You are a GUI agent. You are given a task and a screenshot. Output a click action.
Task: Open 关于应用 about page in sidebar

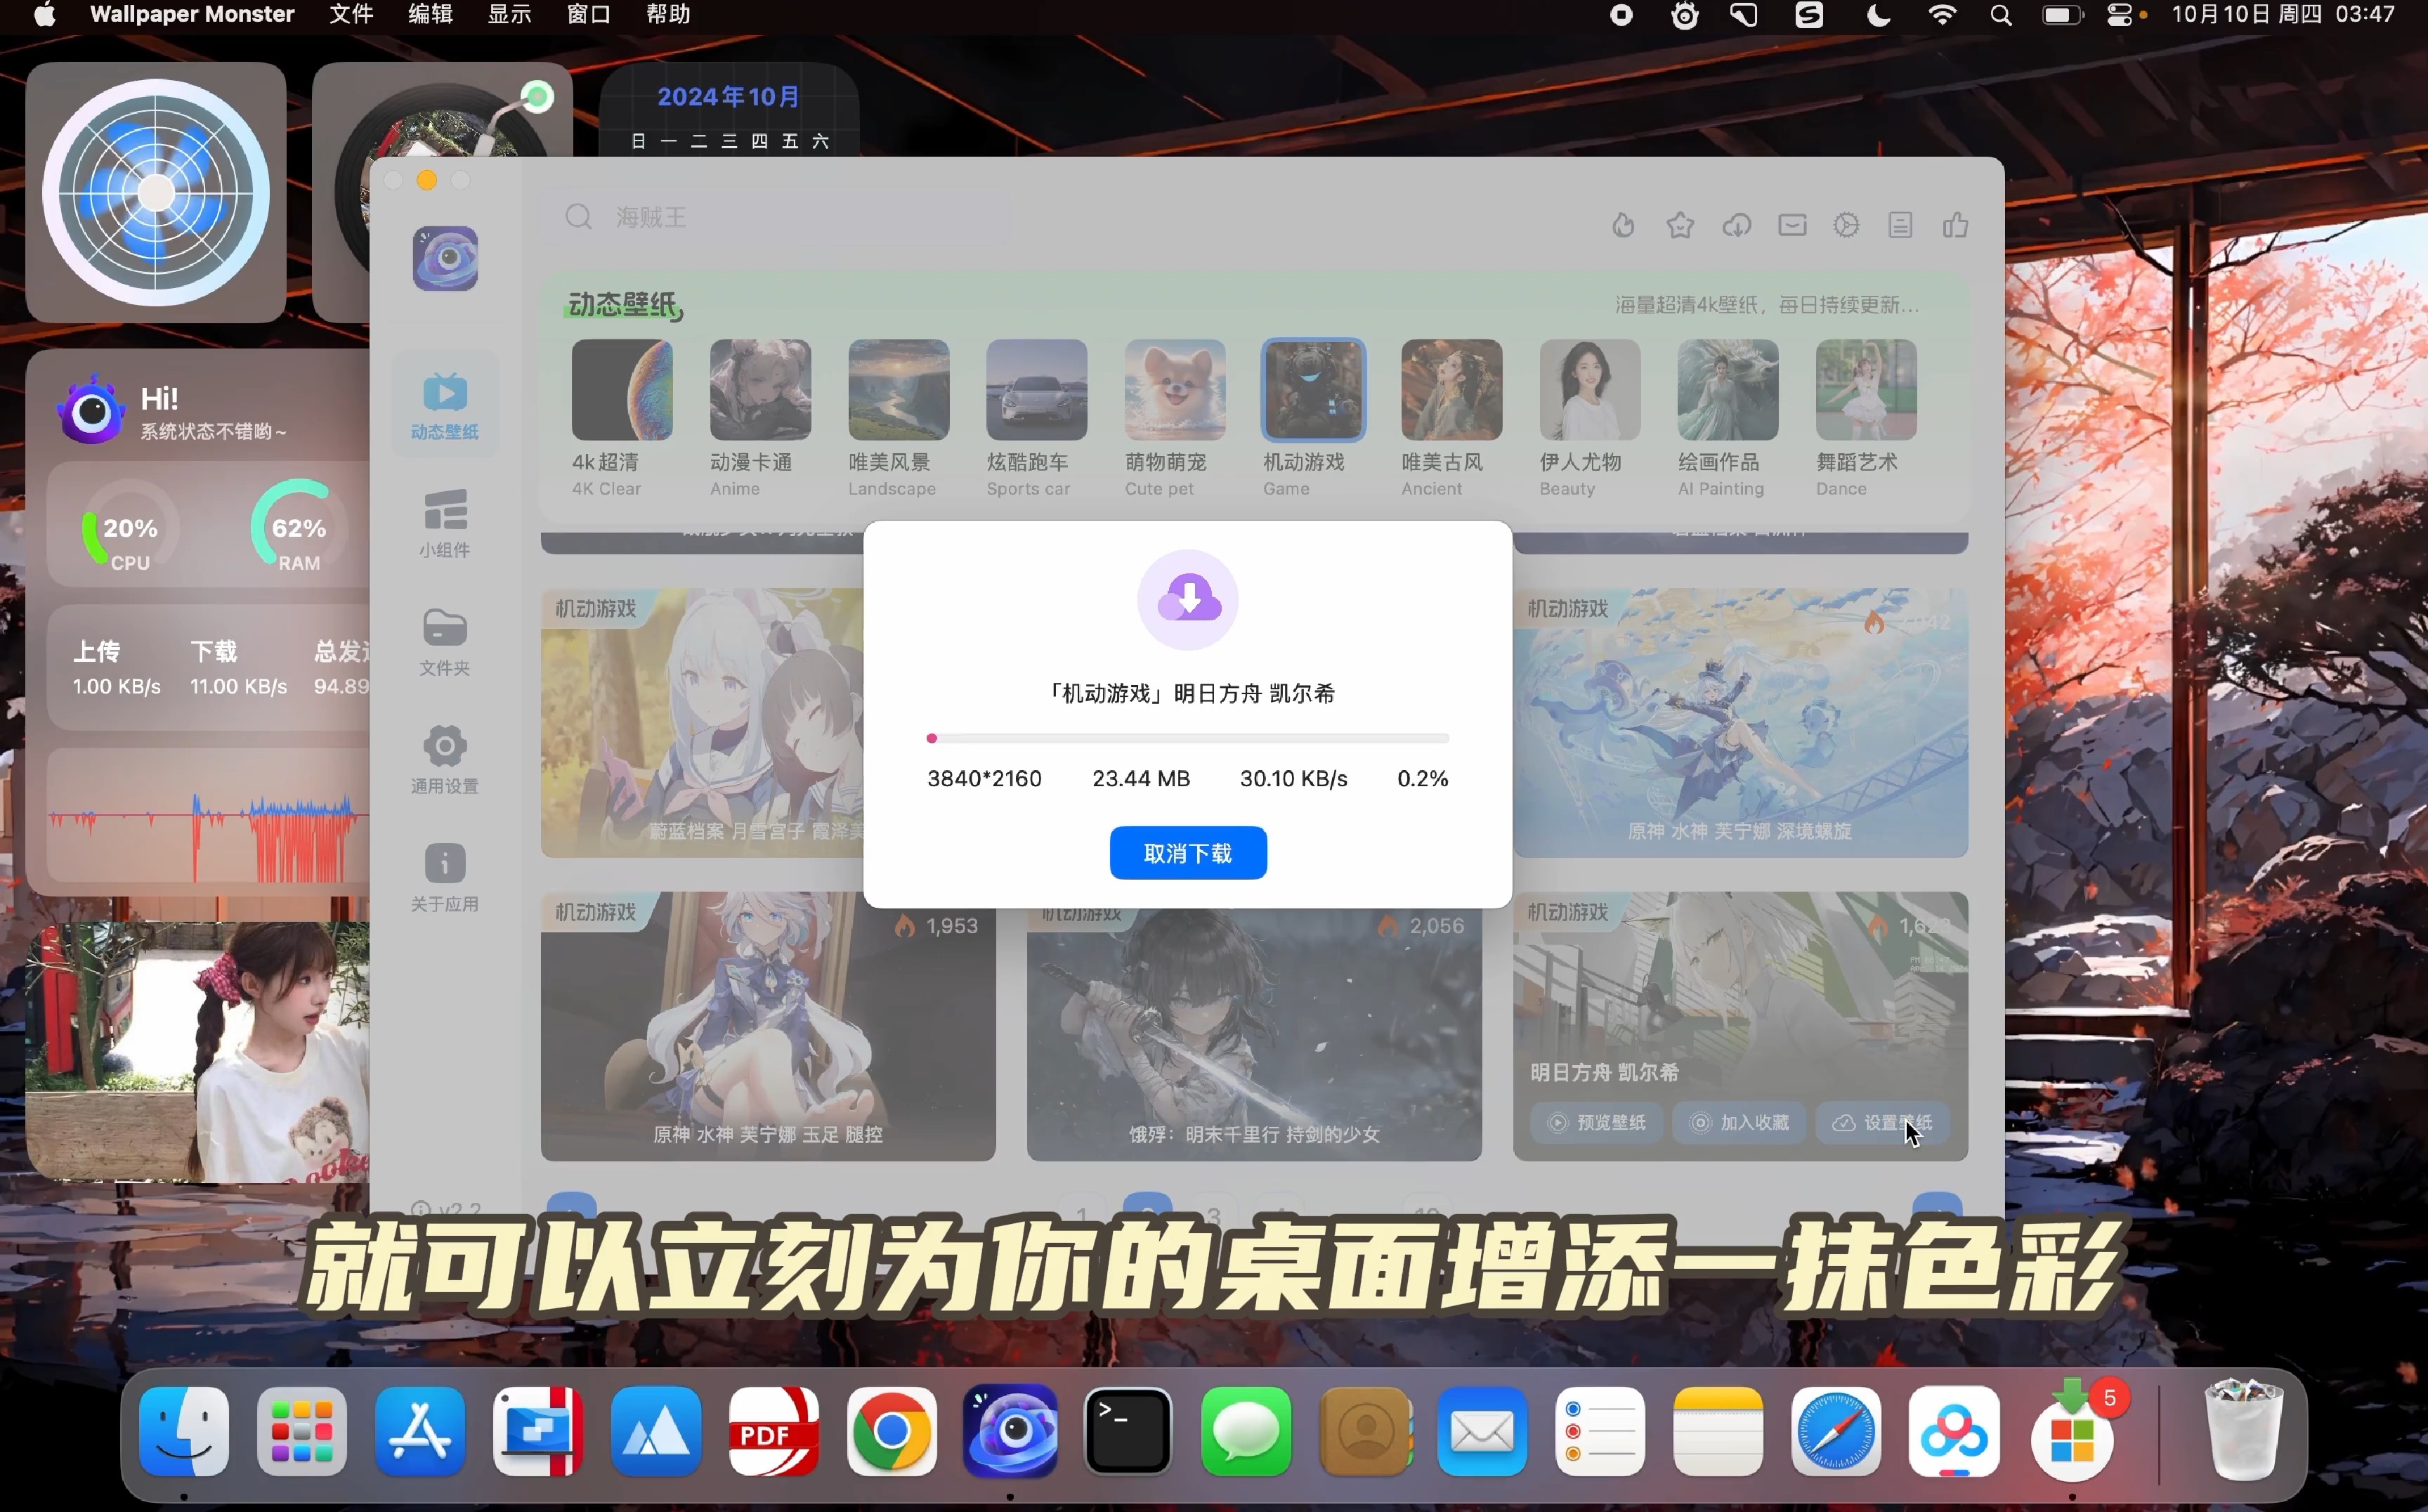(444, 875)
